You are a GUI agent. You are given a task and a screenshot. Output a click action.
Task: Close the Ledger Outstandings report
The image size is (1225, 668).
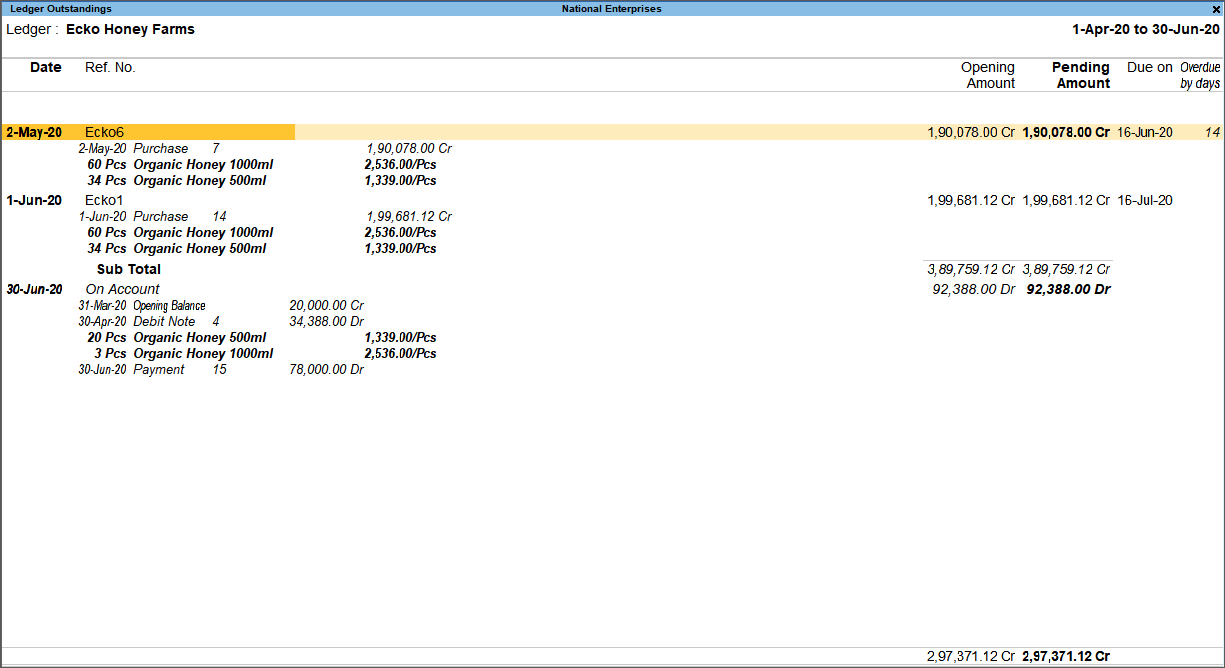click(1216, 8)
